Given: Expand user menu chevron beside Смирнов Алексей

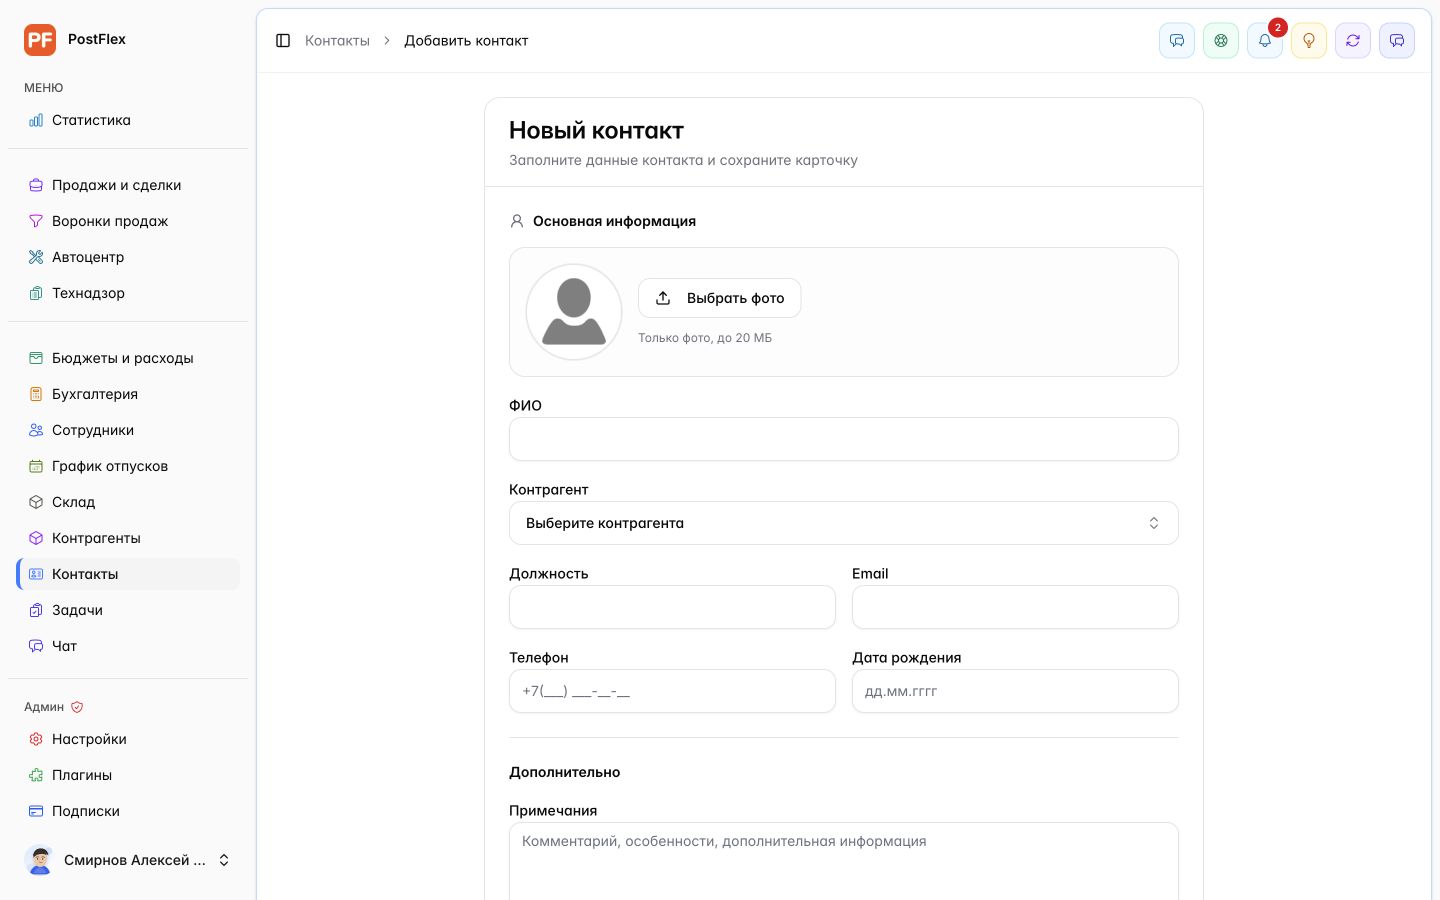Looking at the screenshot, I should (x=224, y=860).
